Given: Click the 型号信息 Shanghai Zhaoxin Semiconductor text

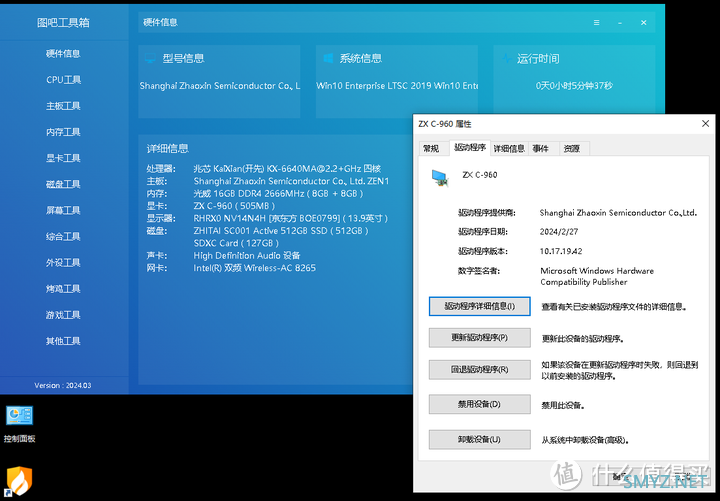Looking at the screenshot, I should [220, 85].
